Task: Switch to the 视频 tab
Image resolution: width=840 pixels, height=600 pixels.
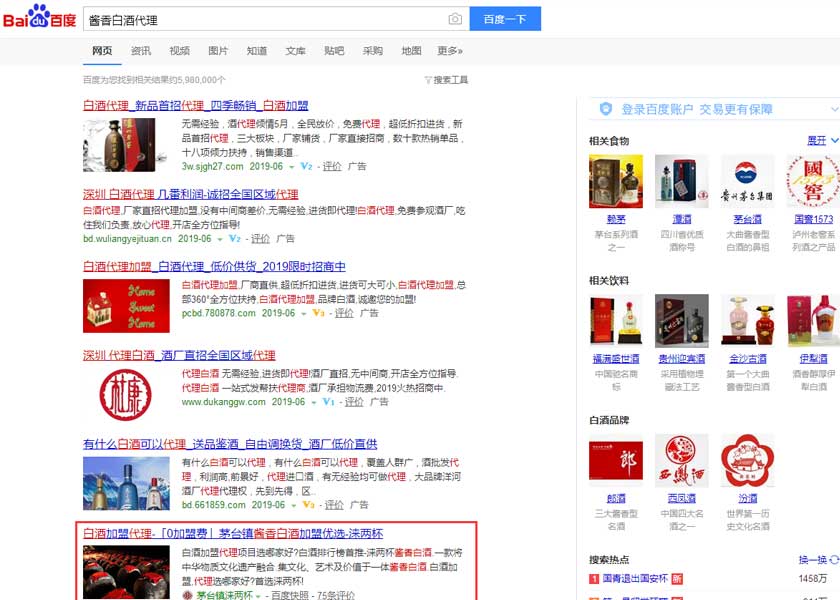Action: pos(179,51)
